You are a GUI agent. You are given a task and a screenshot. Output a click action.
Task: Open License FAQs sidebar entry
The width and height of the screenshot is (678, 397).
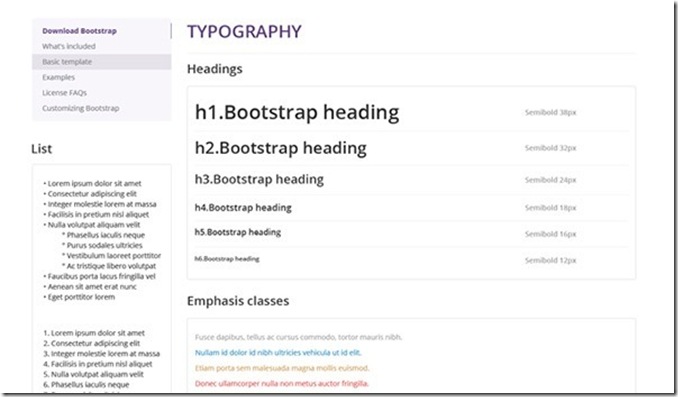click(64, 93)
